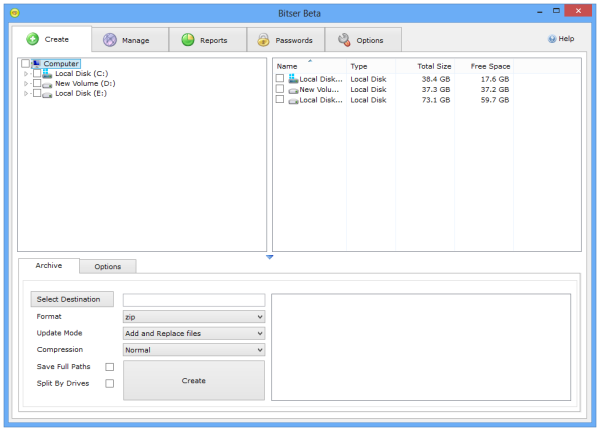Close the Bitser Beta window

point(578,11)
